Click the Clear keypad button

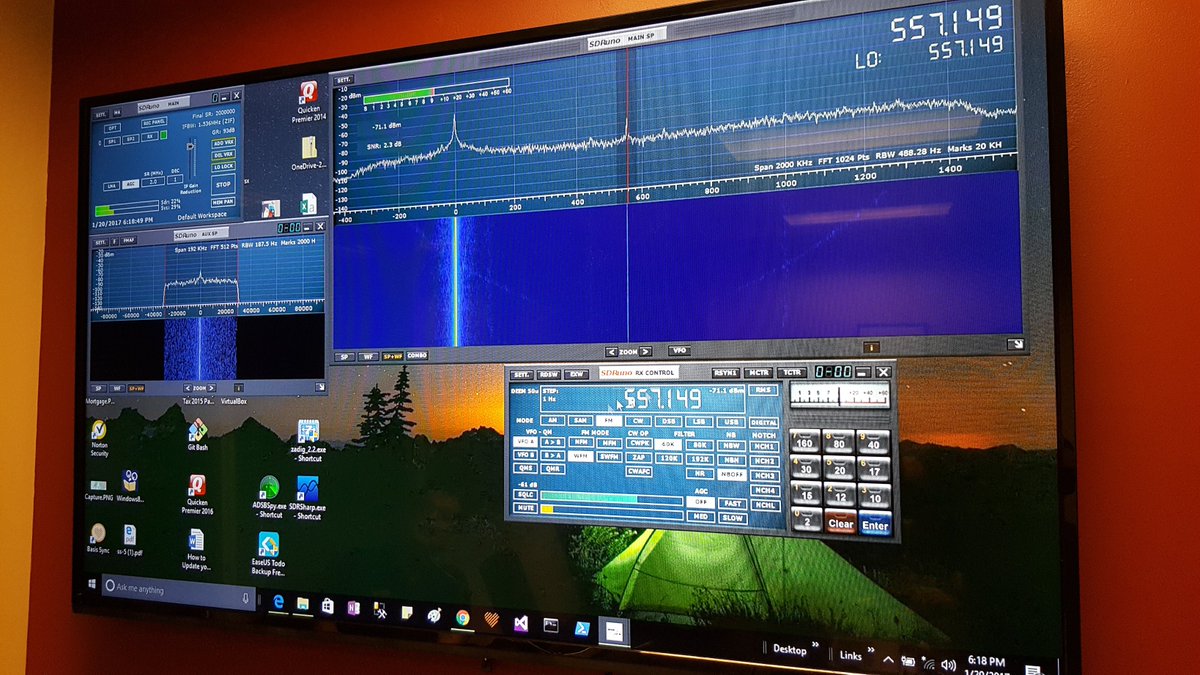(x=840, y=523)
